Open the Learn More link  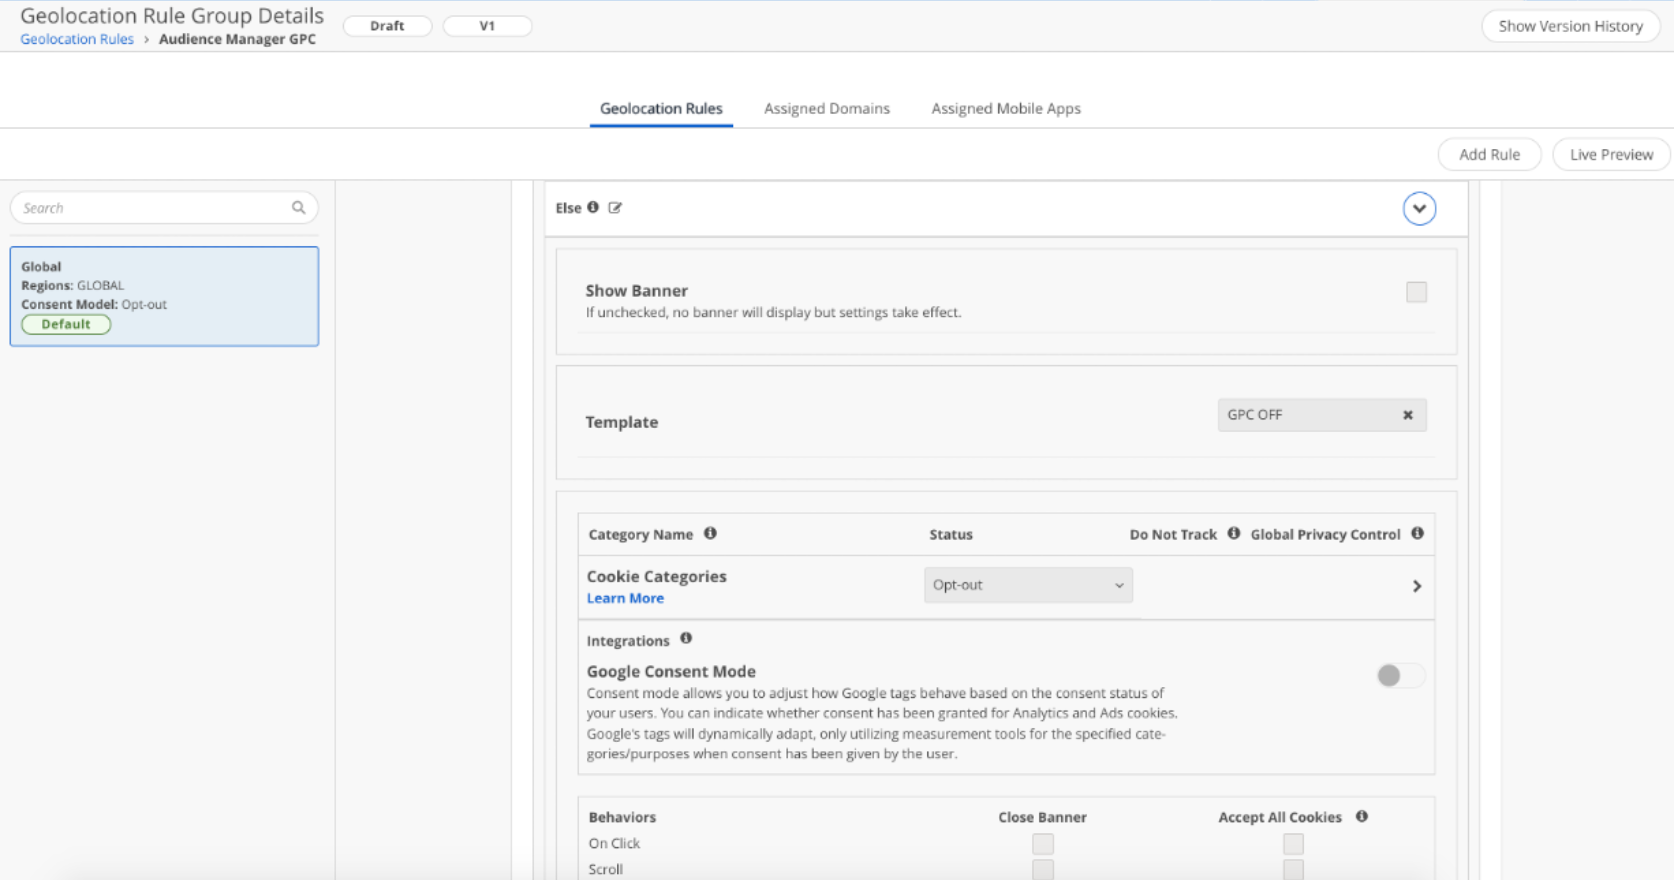pos(625,598)
